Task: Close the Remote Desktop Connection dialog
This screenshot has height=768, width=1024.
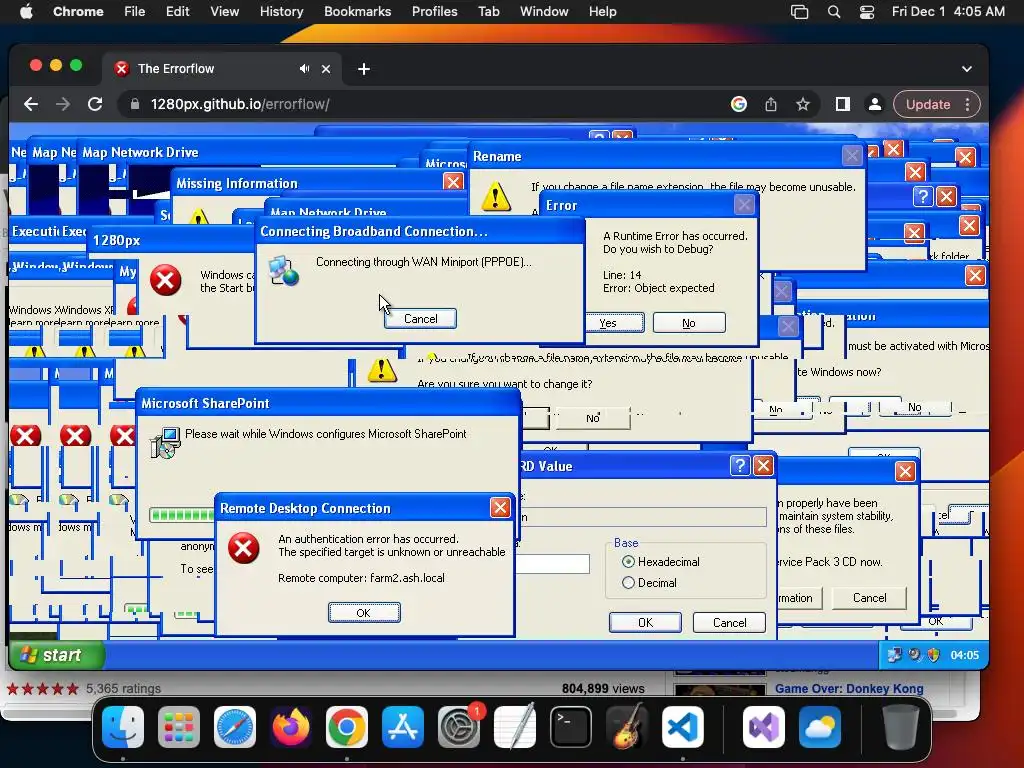Action: [x=500, y=507]
